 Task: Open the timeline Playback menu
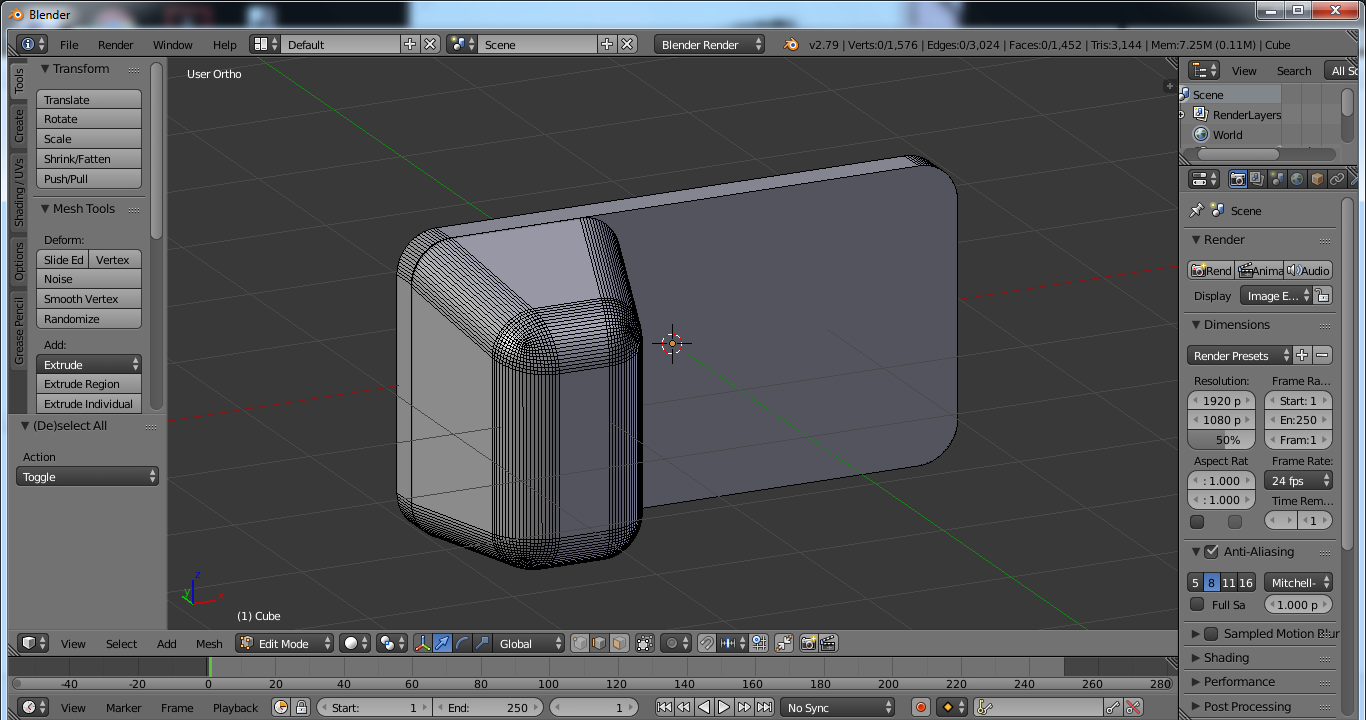coord(235,707)
